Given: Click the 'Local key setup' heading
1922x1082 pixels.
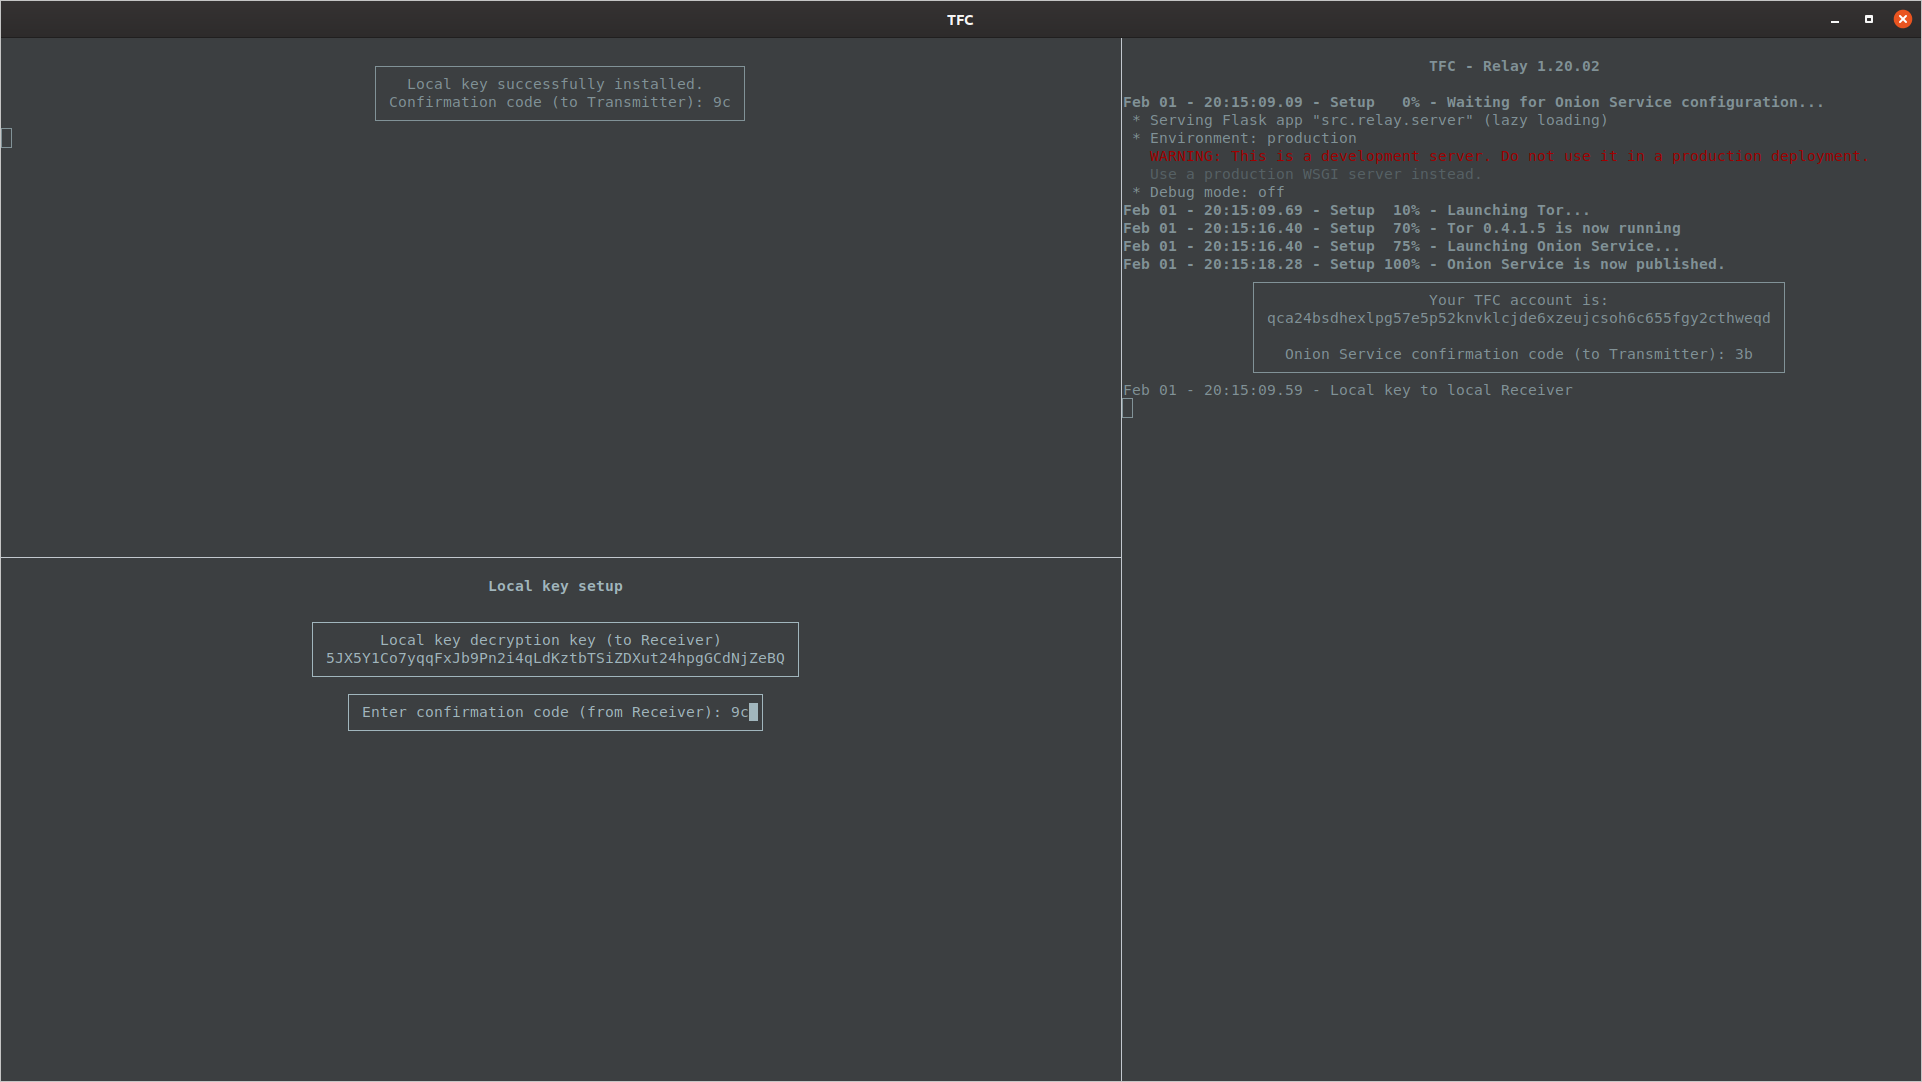Looking at the screenshot, I should coord(555,586).
